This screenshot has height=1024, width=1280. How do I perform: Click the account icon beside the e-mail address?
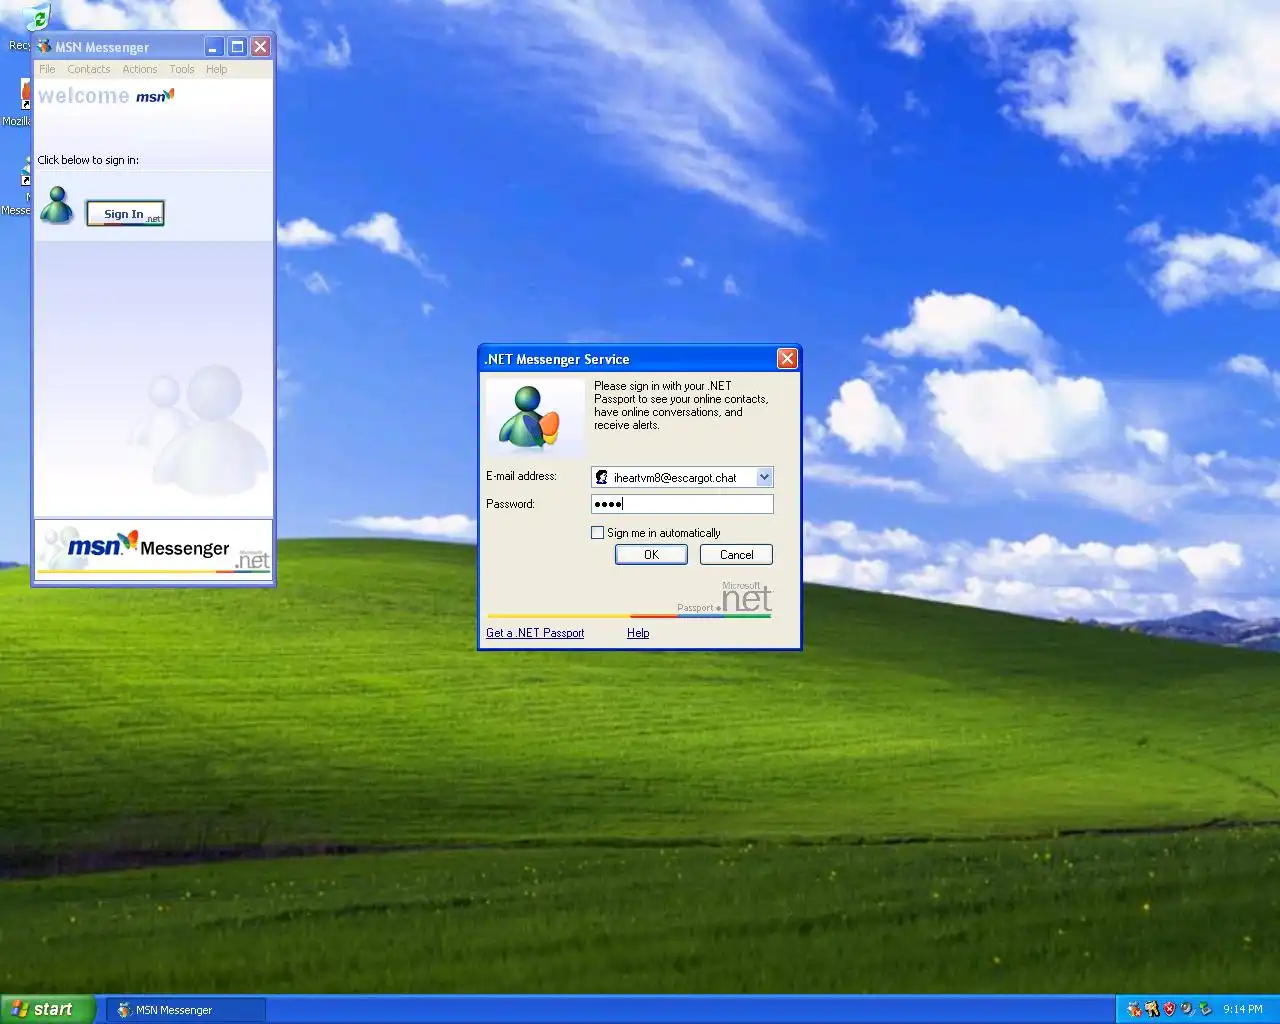tap(601, 477)
